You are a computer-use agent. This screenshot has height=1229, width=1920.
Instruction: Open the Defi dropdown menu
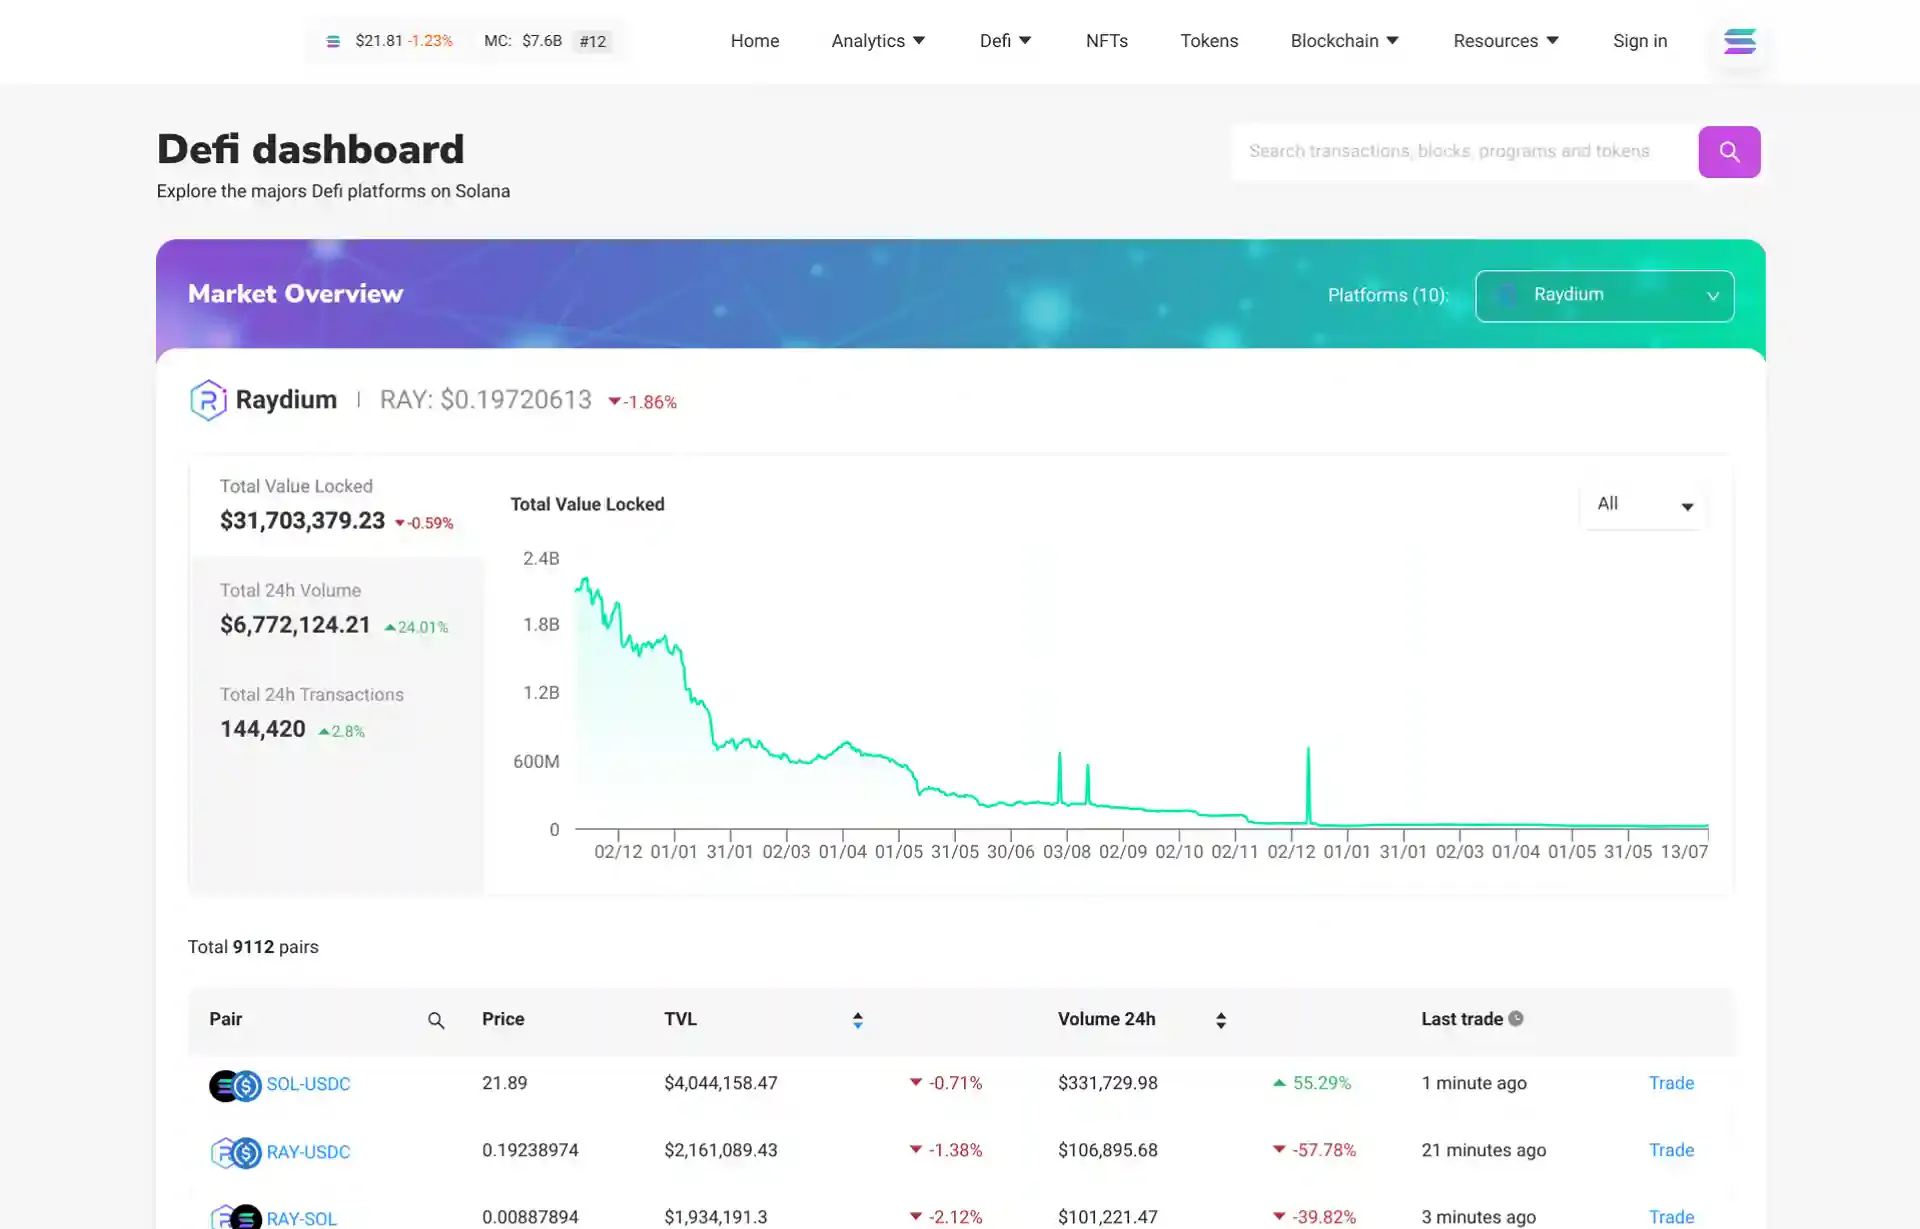coord(1005,41)
